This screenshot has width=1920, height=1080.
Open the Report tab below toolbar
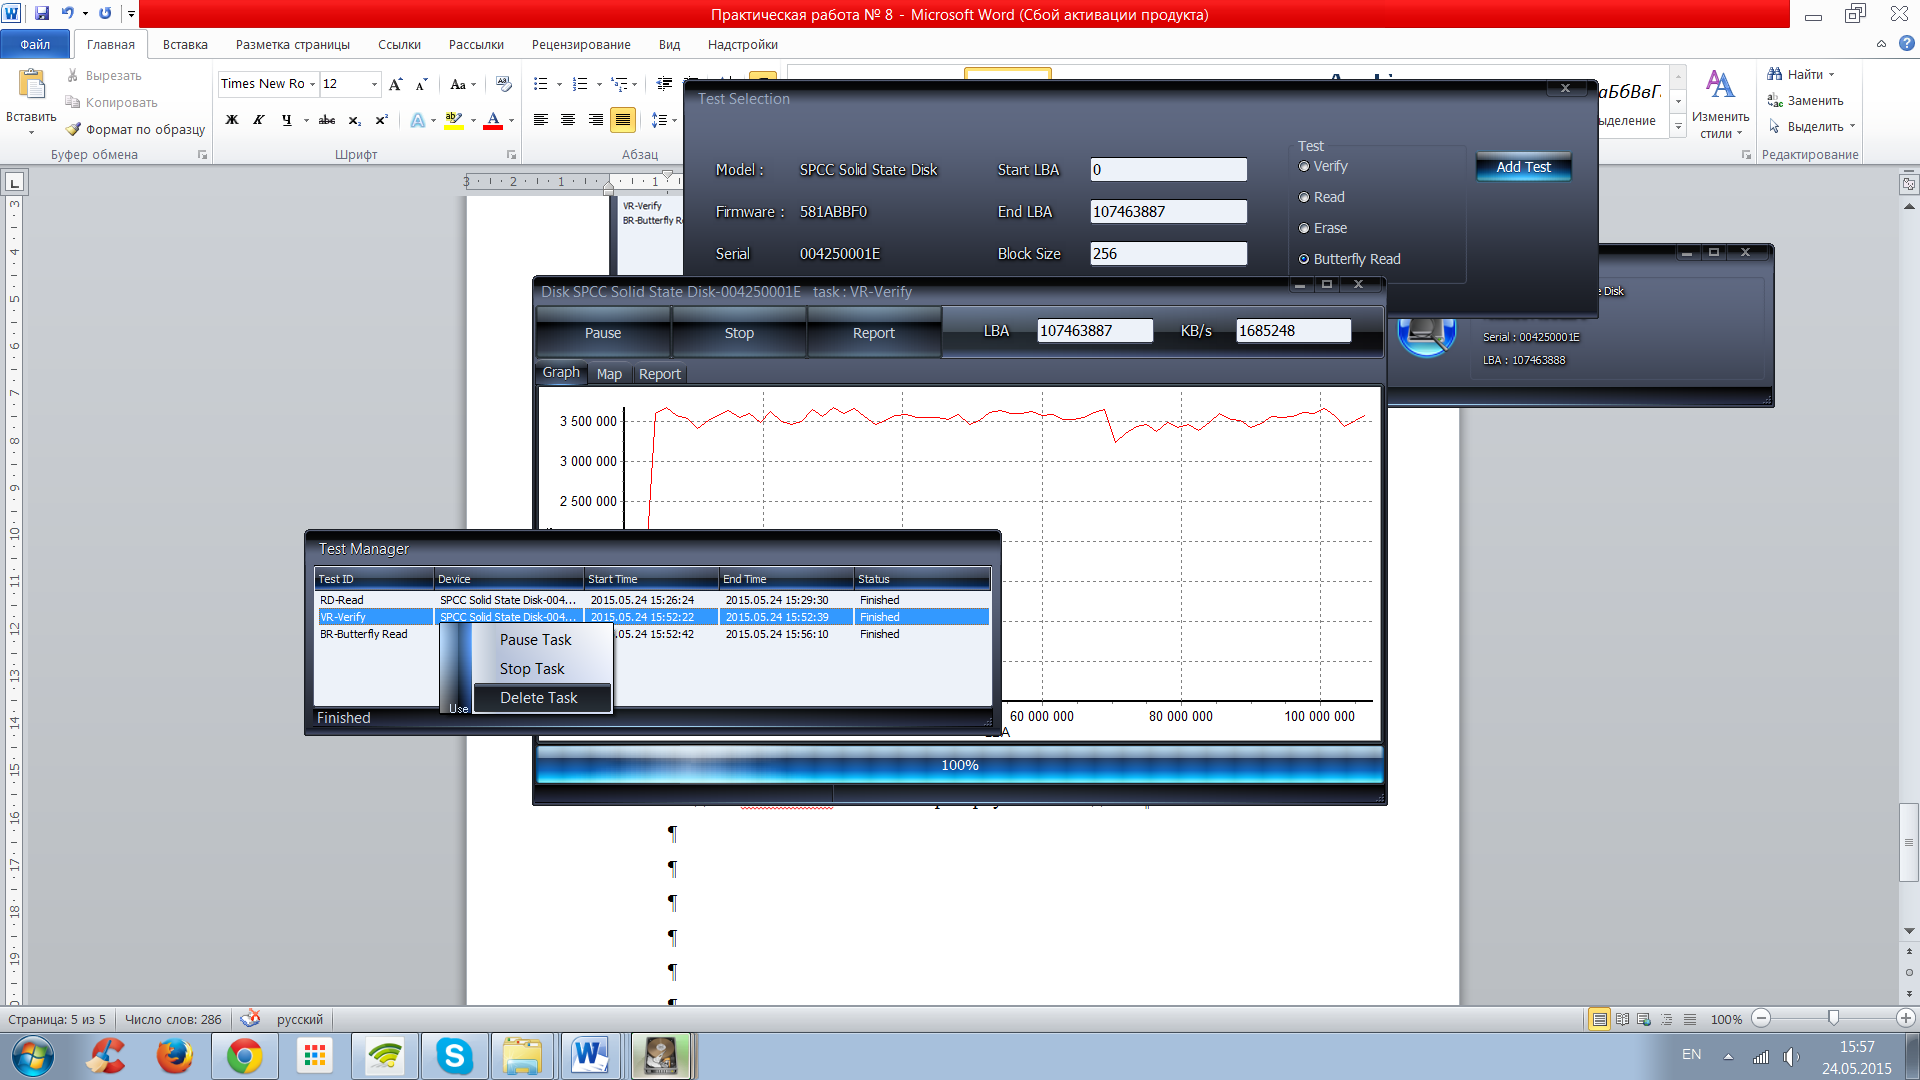[660, 374]
